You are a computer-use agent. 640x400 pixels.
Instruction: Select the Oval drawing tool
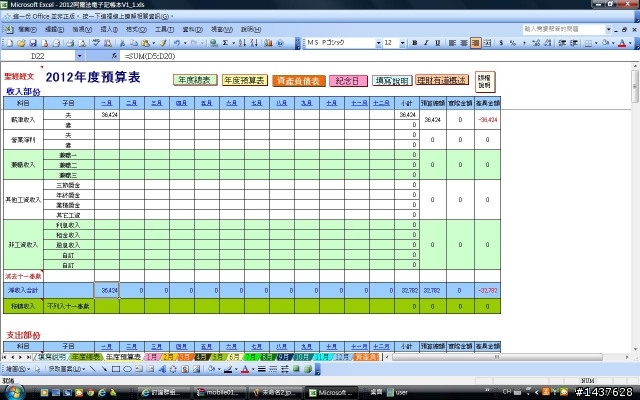127,369
